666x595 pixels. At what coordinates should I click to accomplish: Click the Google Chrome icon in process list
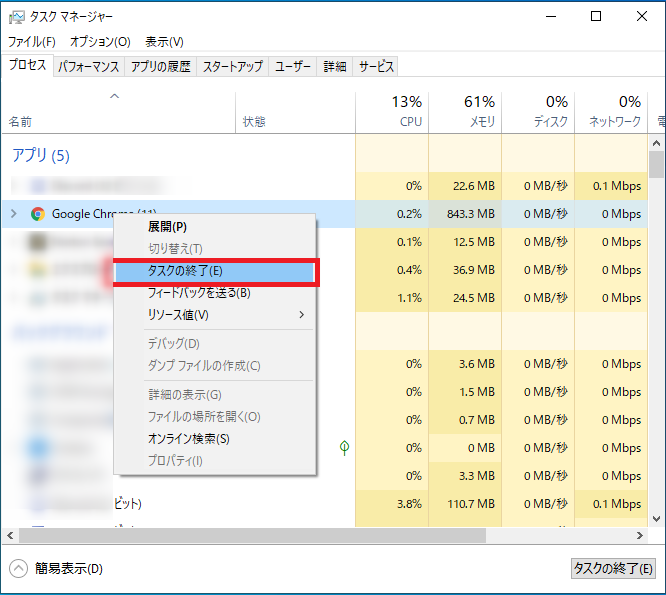click(38, 214)
